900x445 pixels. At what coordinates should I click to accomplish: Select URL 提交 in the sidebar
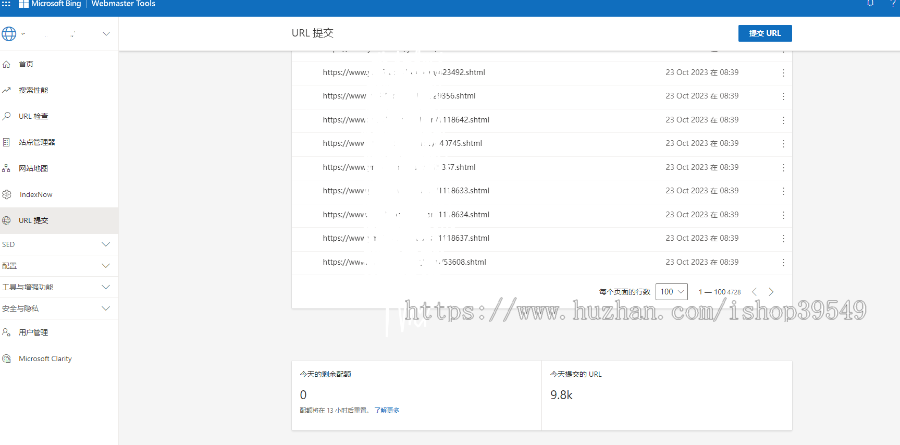click(x=59, y=220)
